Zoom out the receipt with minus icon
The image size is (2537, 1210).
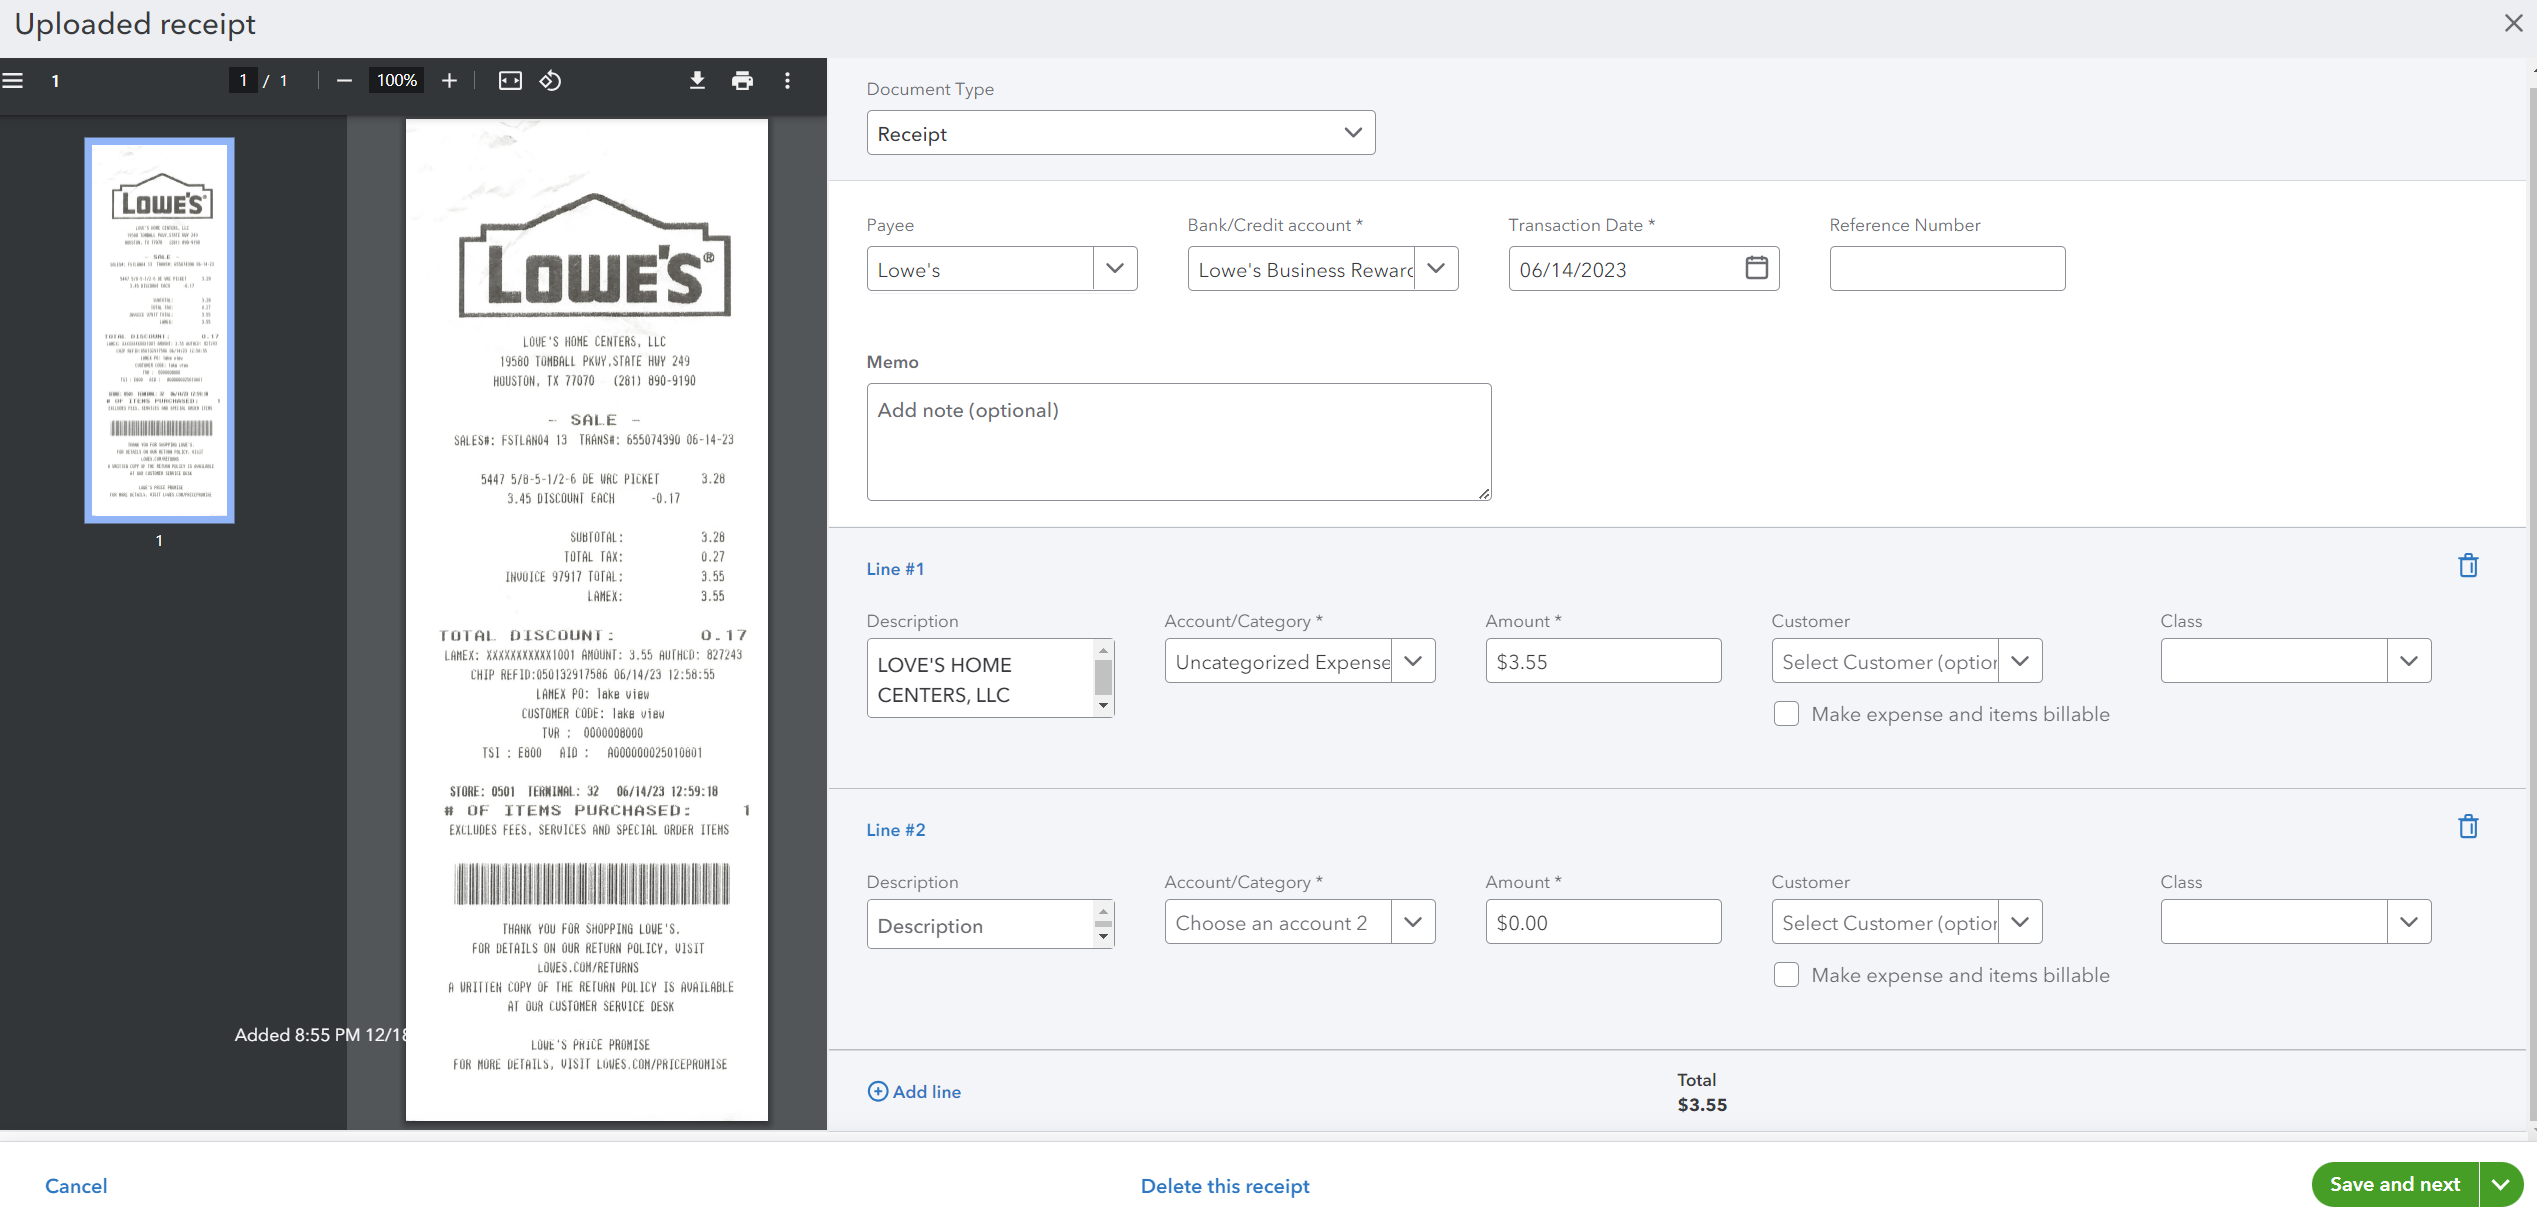point(344,81)
